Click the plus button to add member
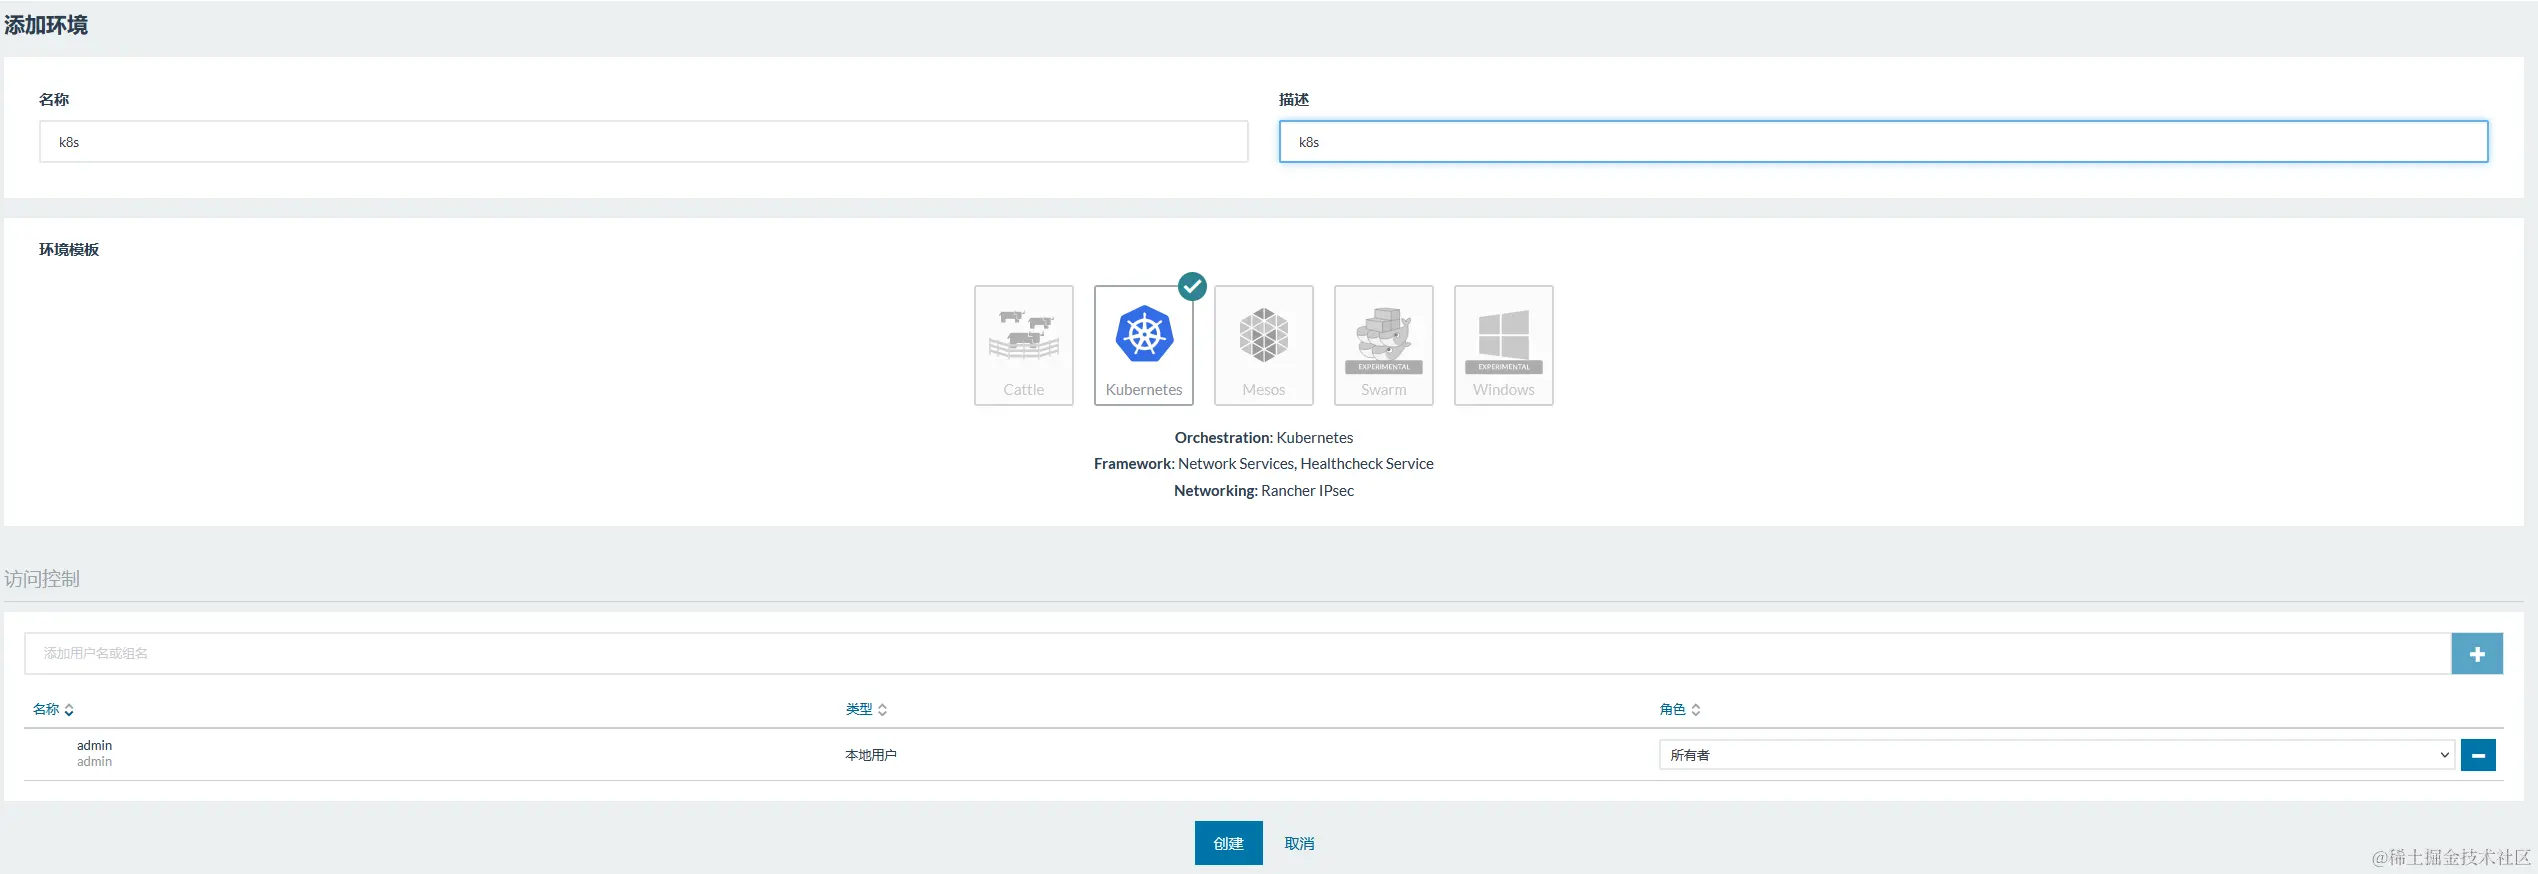Screen dimensions: 2538x874 pyautogui.click(x=2477, y=654)
